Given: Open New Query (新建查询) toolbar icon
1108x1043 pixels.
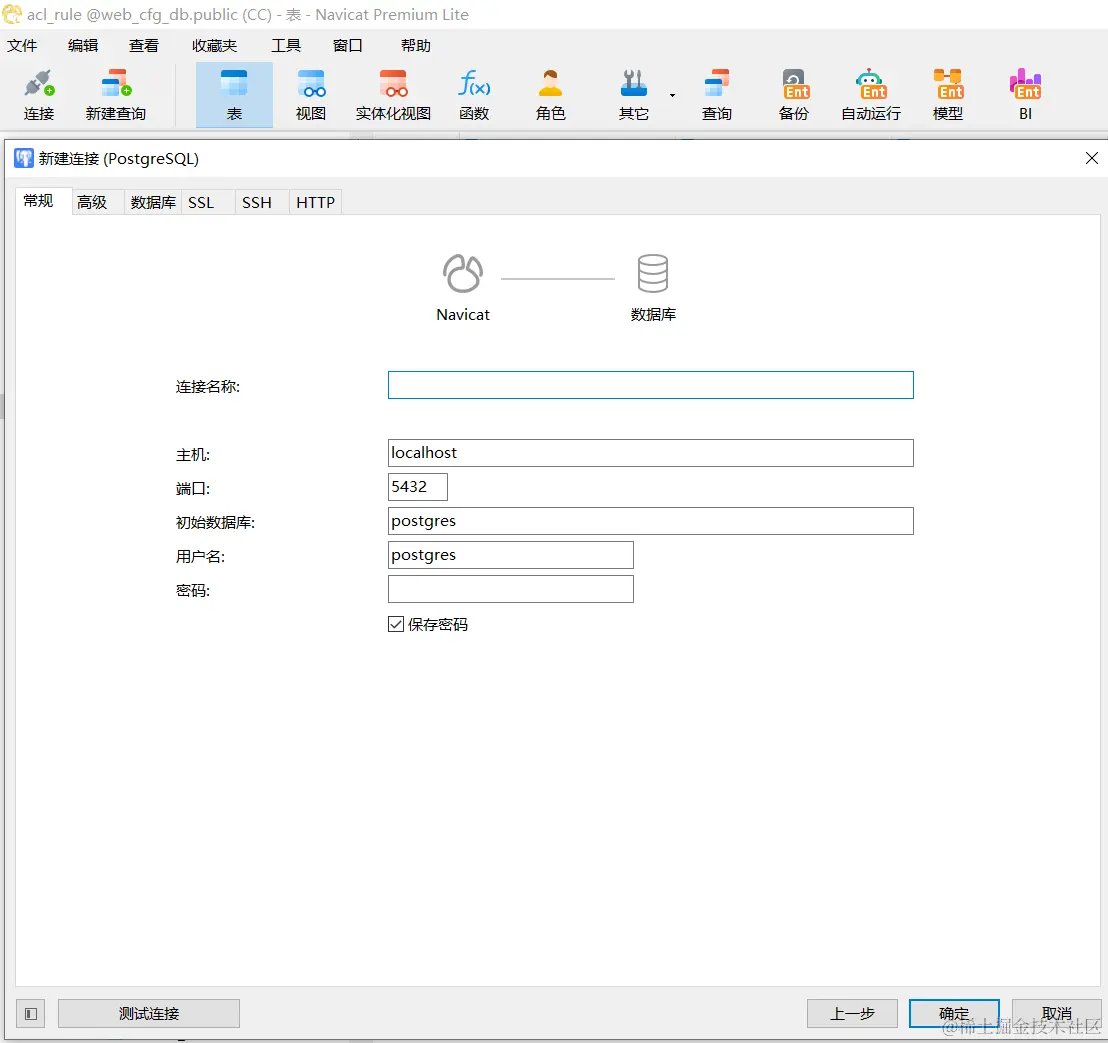Looking at the screenshot, I should (x=116, y=95).
